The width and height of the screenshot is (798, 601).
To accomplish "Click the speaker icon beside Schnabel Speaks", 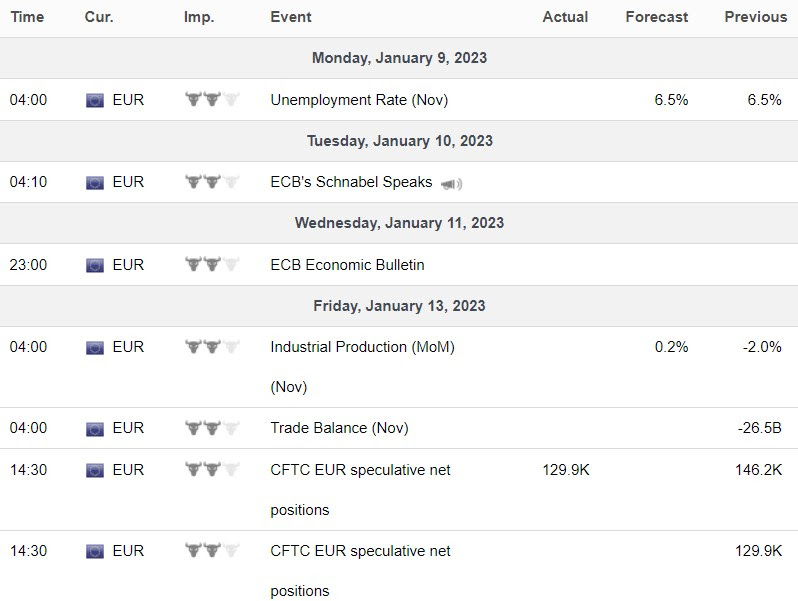I will point(451,183).
